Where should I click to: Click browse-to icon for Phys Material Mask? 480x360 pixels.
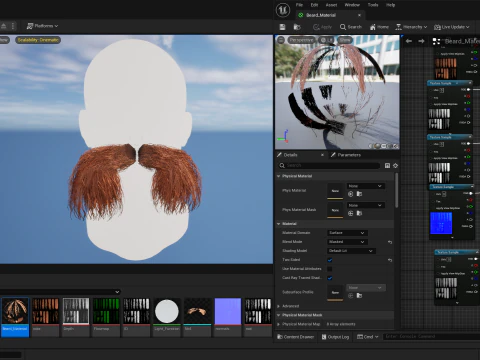(x=359, y=213)
